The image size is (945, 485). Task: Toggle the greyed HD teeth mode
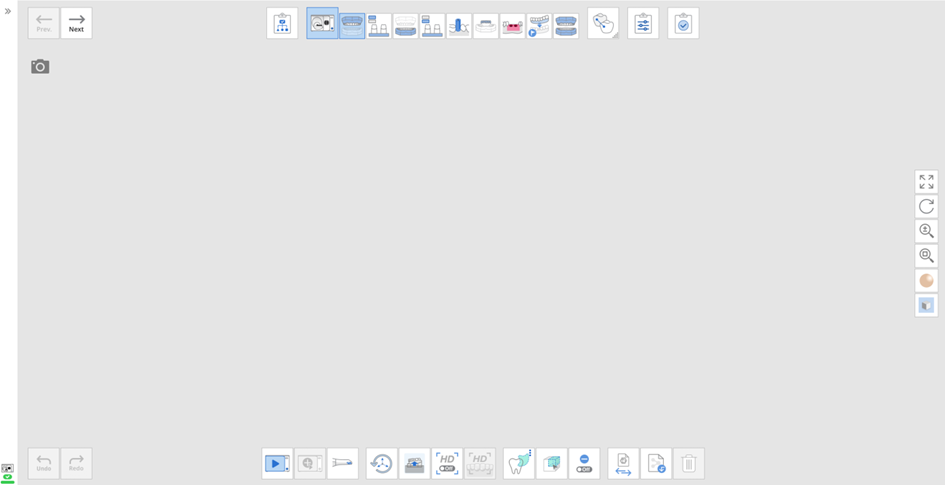point(480,463)
